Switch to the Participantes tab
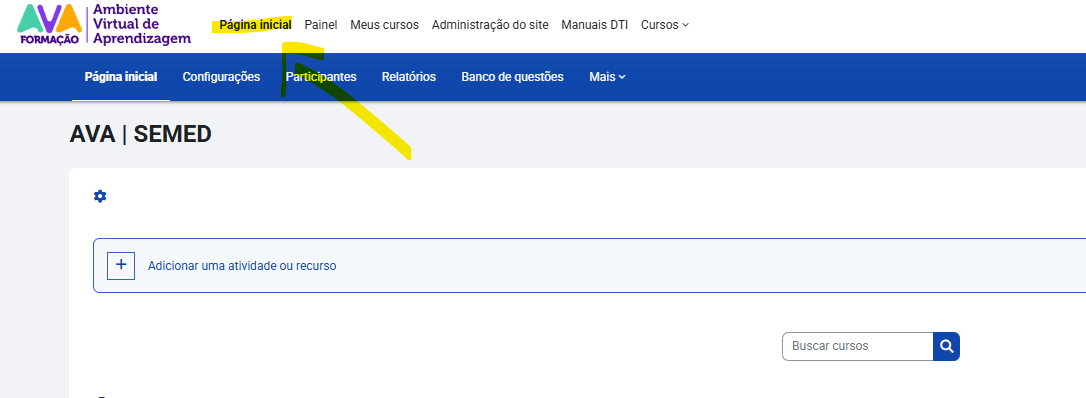This screenshot has width=1086, height=398. [x=321, y=77]
